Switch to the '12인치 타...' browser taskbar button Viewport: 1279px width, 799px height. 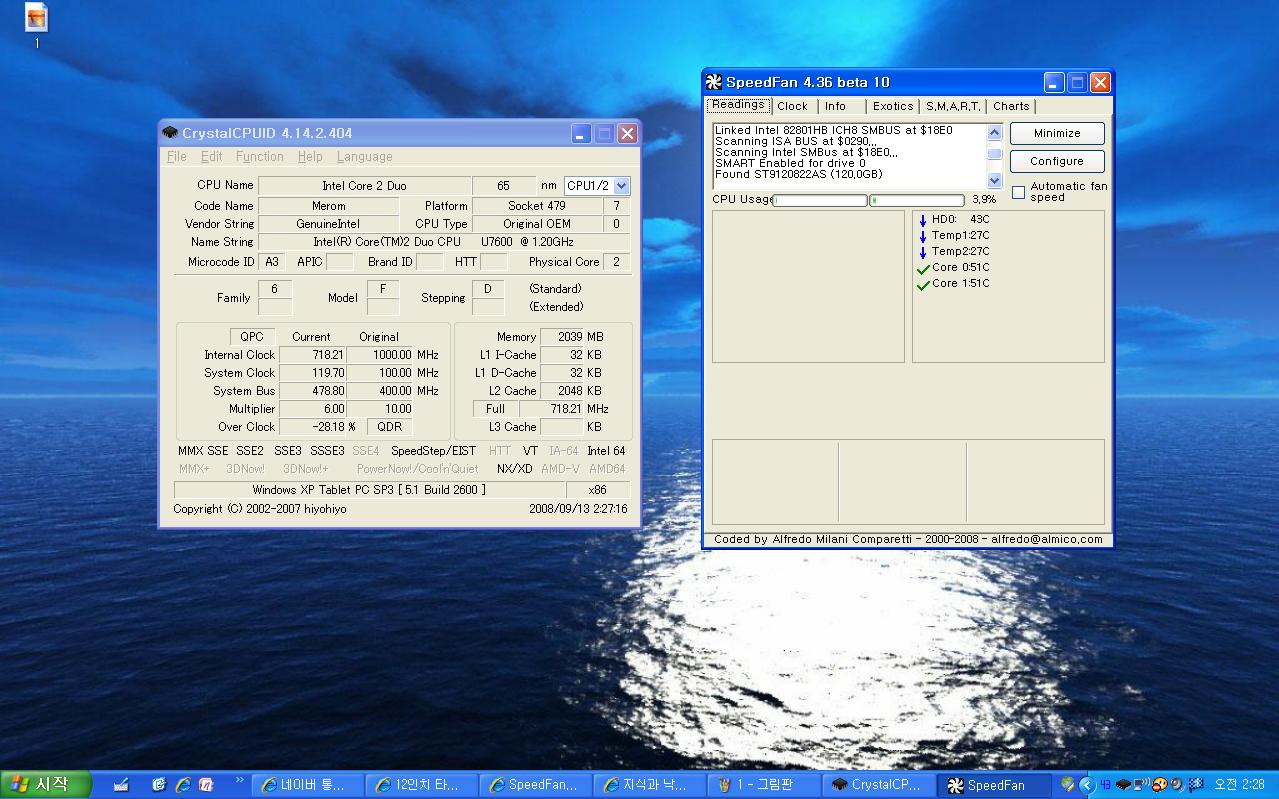point(423,786)
